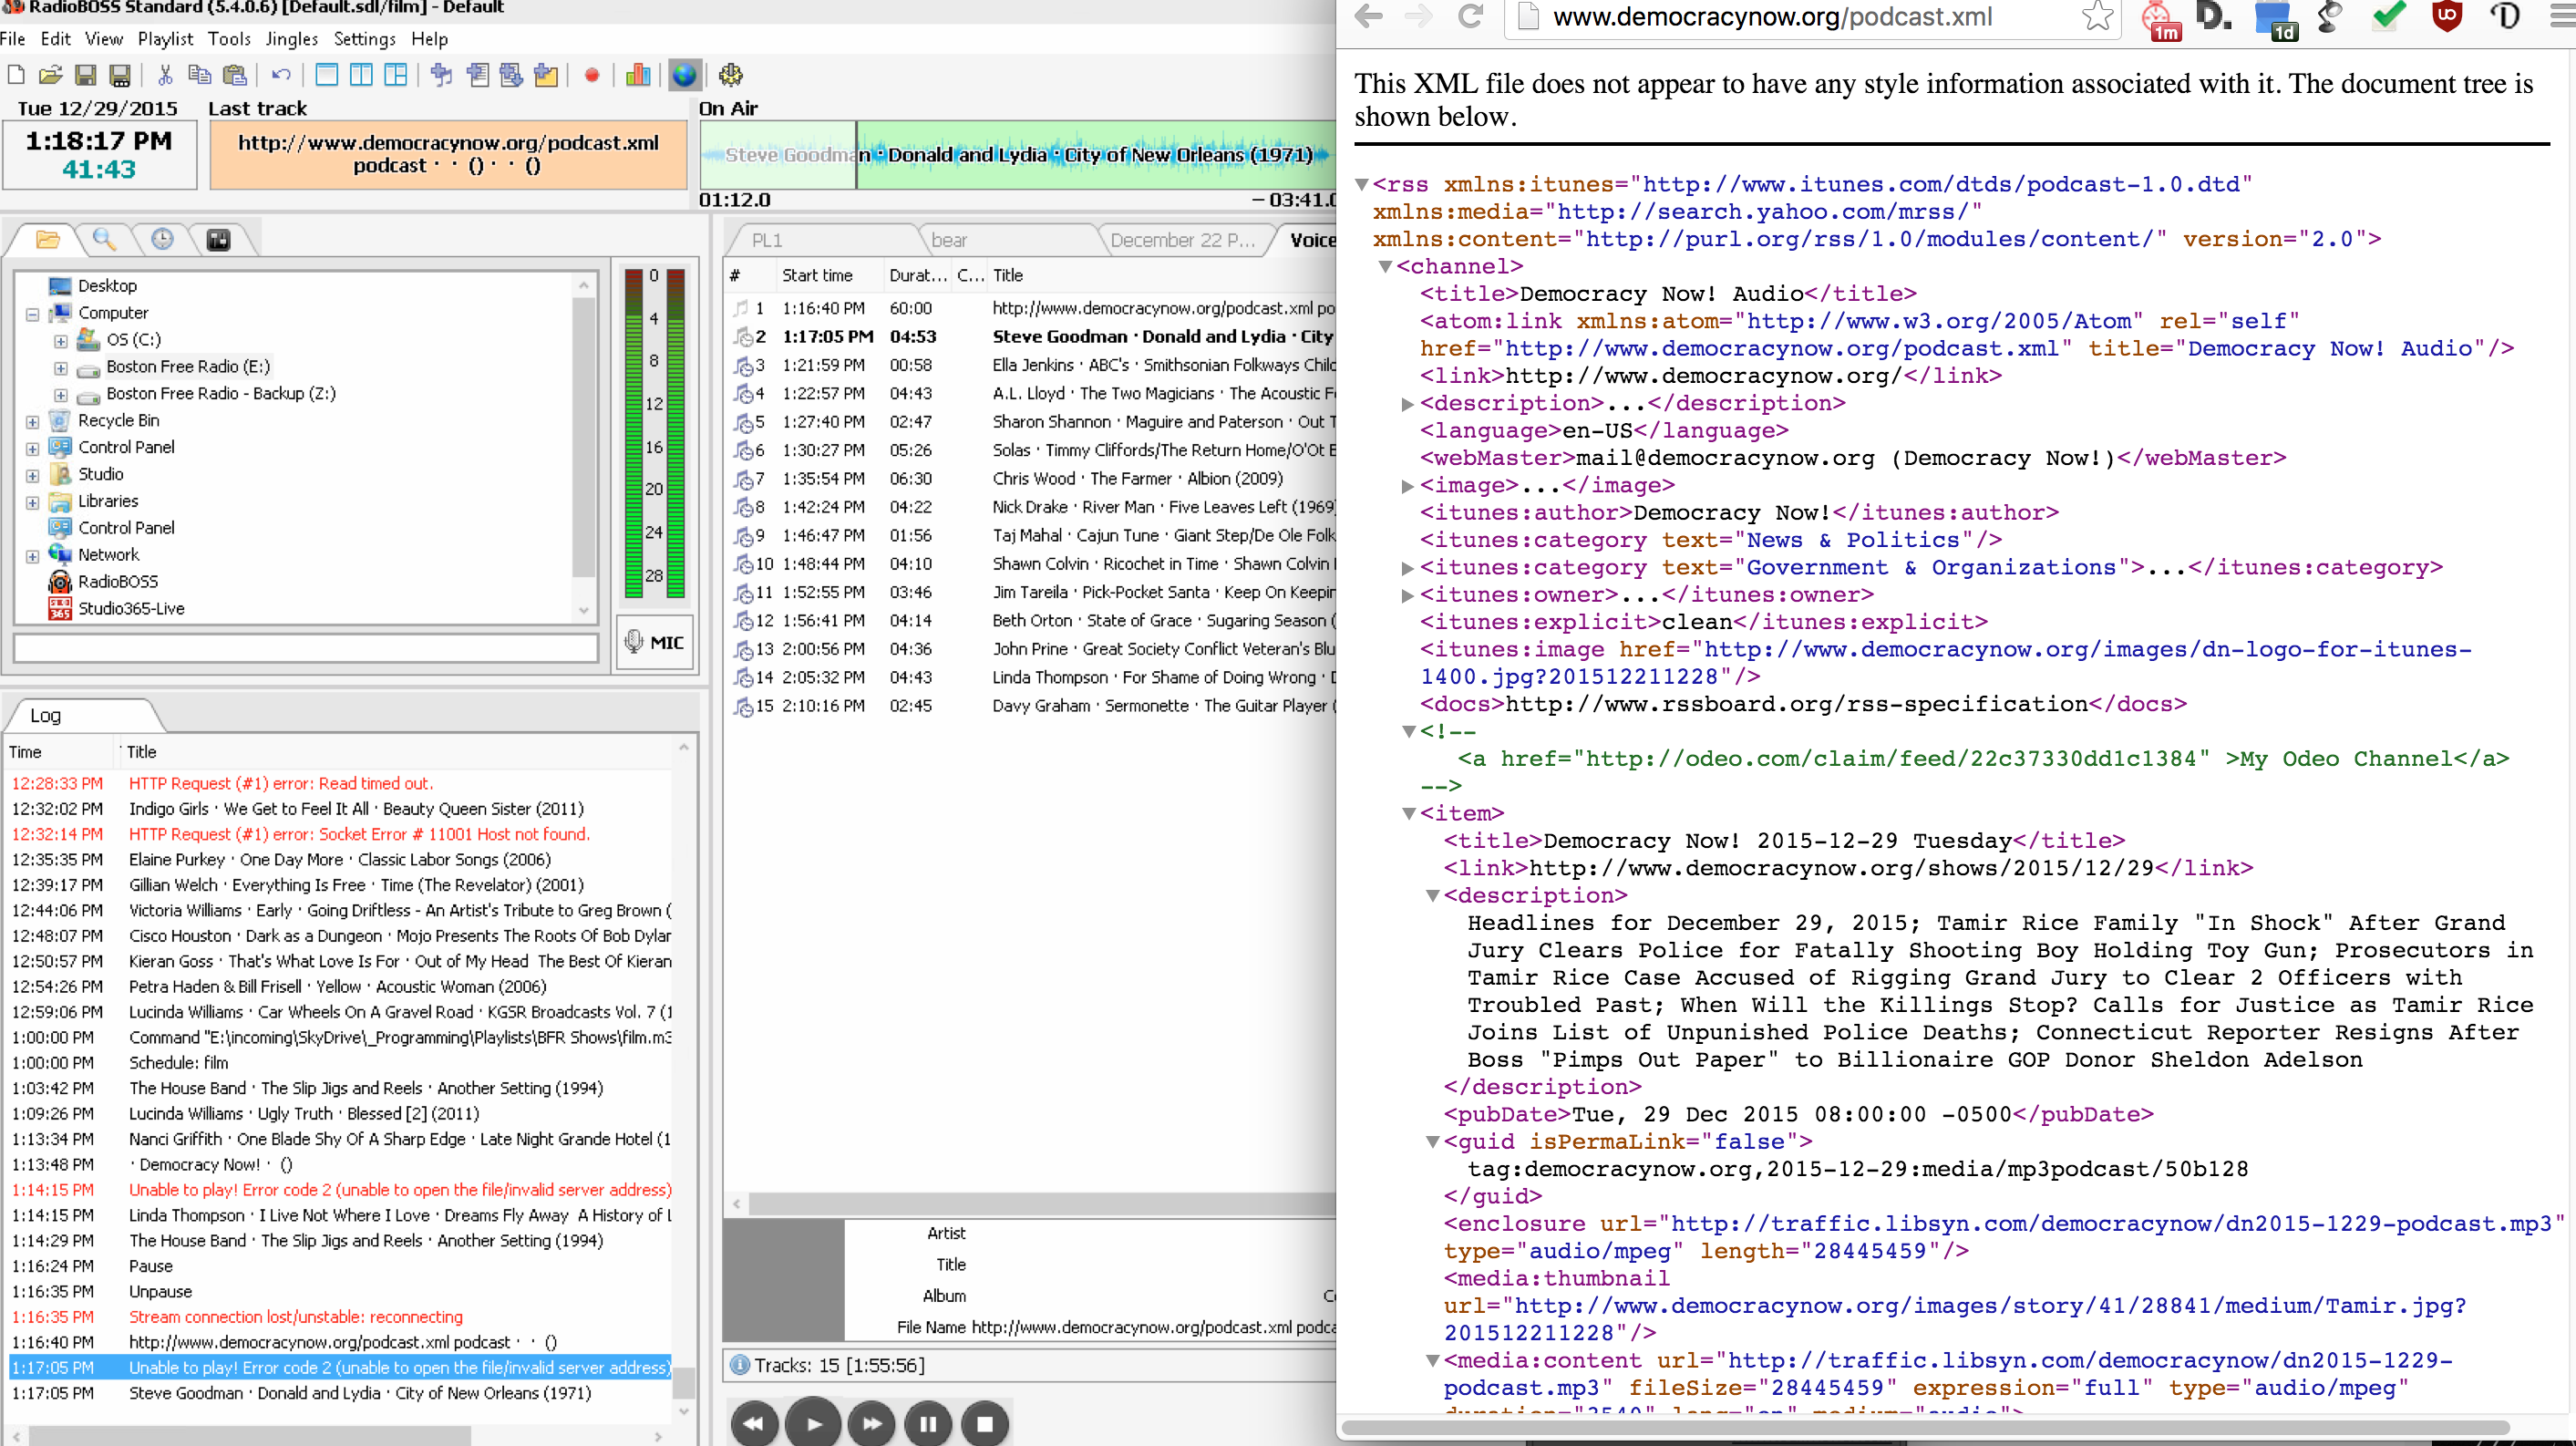Switch to two-column playlist layout icon
2576x1446 pixels.
point(361,75)
